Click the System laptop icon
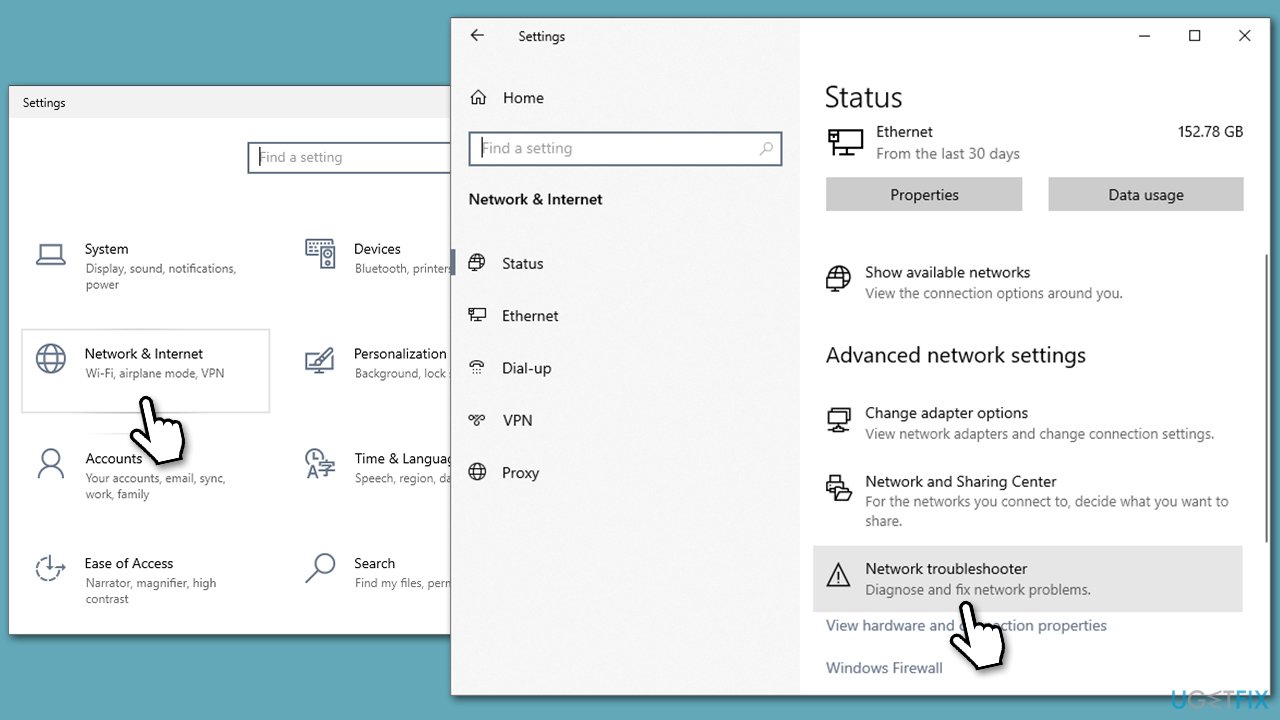Screen dimensions: 1280x720 [x=51, y=254]
